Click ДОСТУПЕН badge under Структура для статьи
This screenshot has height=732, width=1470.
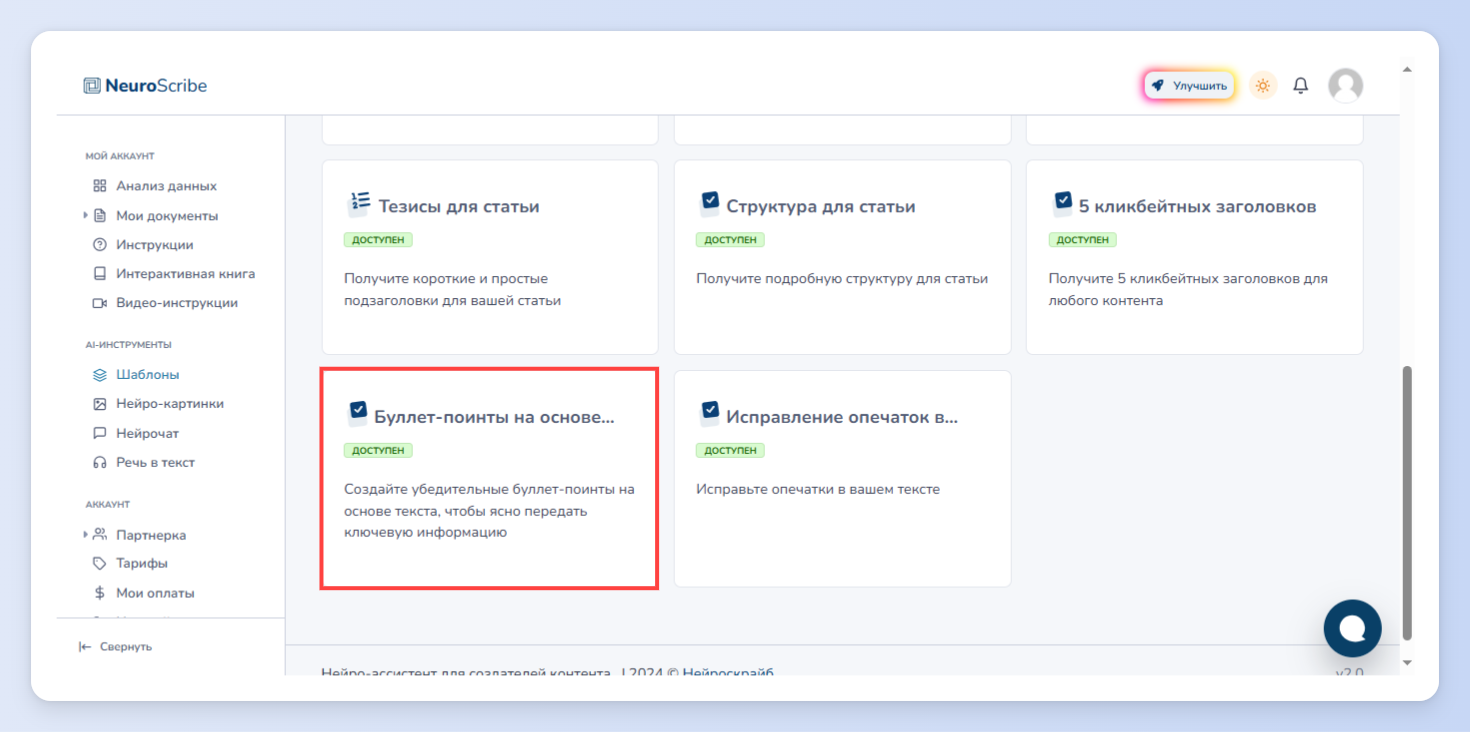pos(730,240)
